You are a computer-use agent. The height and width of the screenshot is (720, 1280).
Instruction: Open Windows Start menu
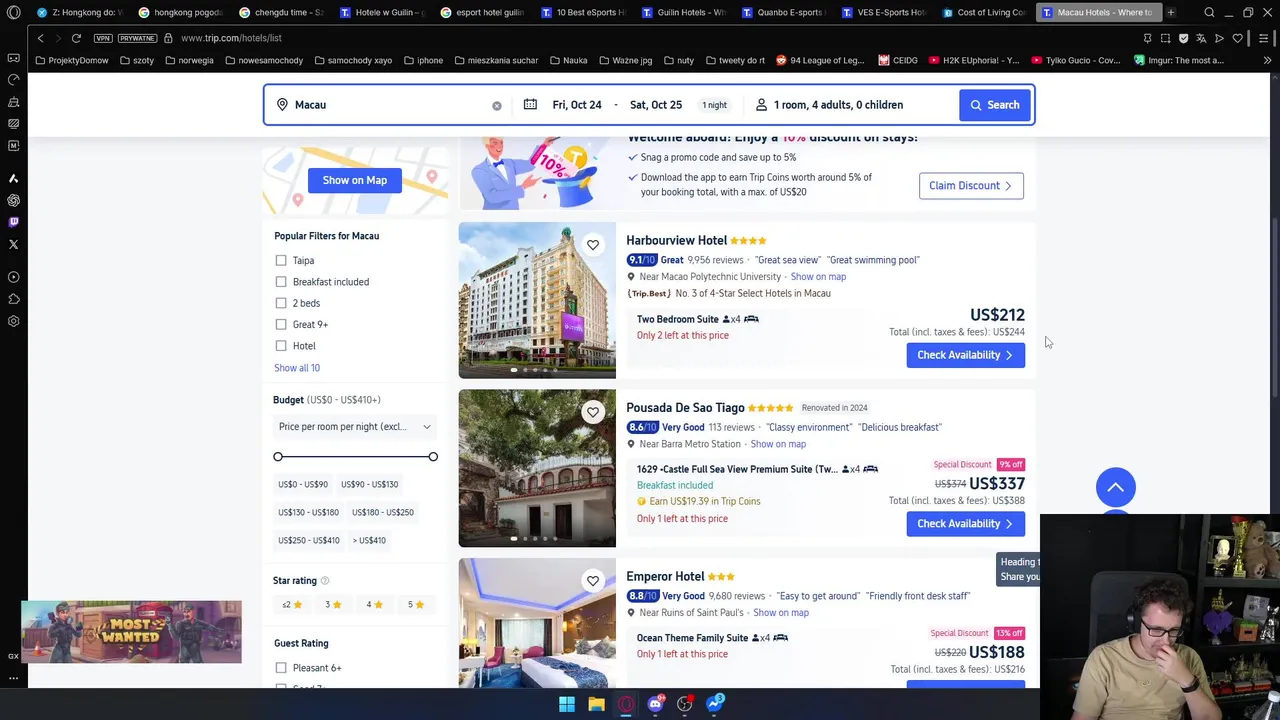coord(567,704)
